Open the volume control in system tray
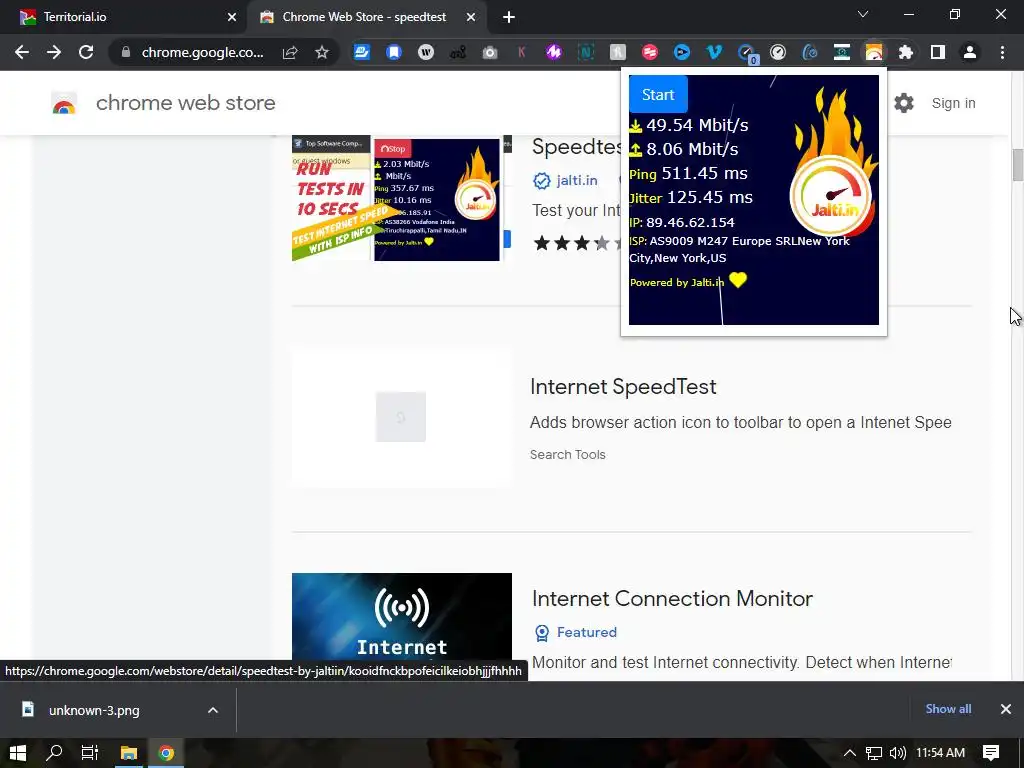Image resolution: width=1024 pixels, height=768 pixels. (897, 753)
